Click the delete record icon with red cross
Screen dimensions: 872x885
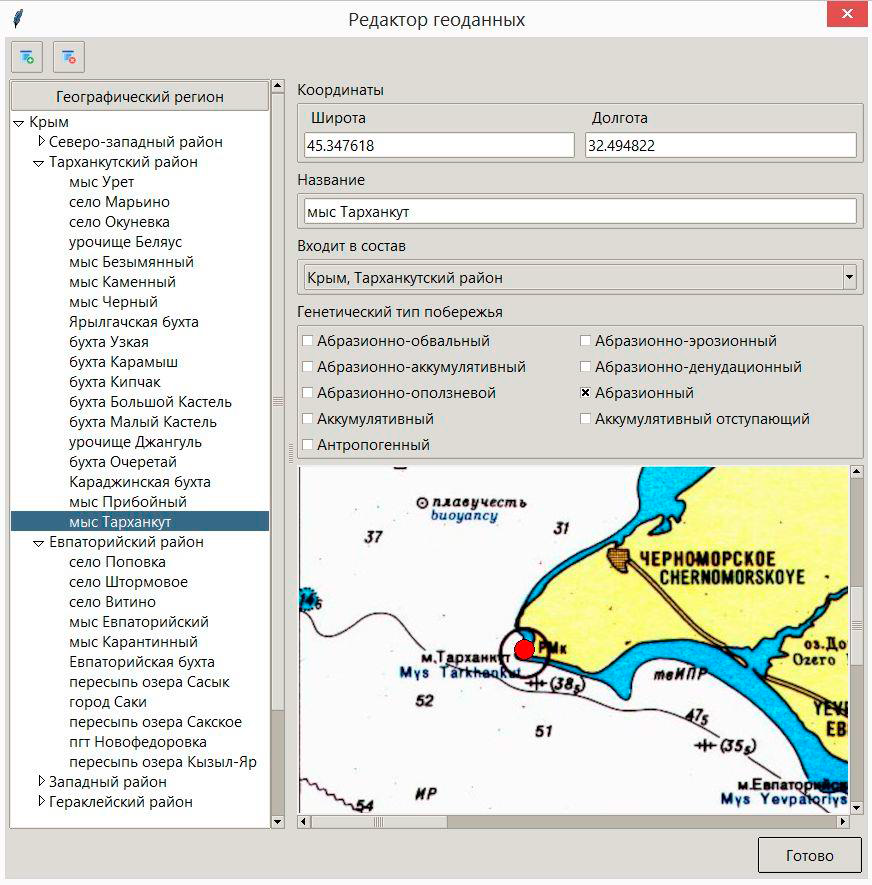coord(69,57)
